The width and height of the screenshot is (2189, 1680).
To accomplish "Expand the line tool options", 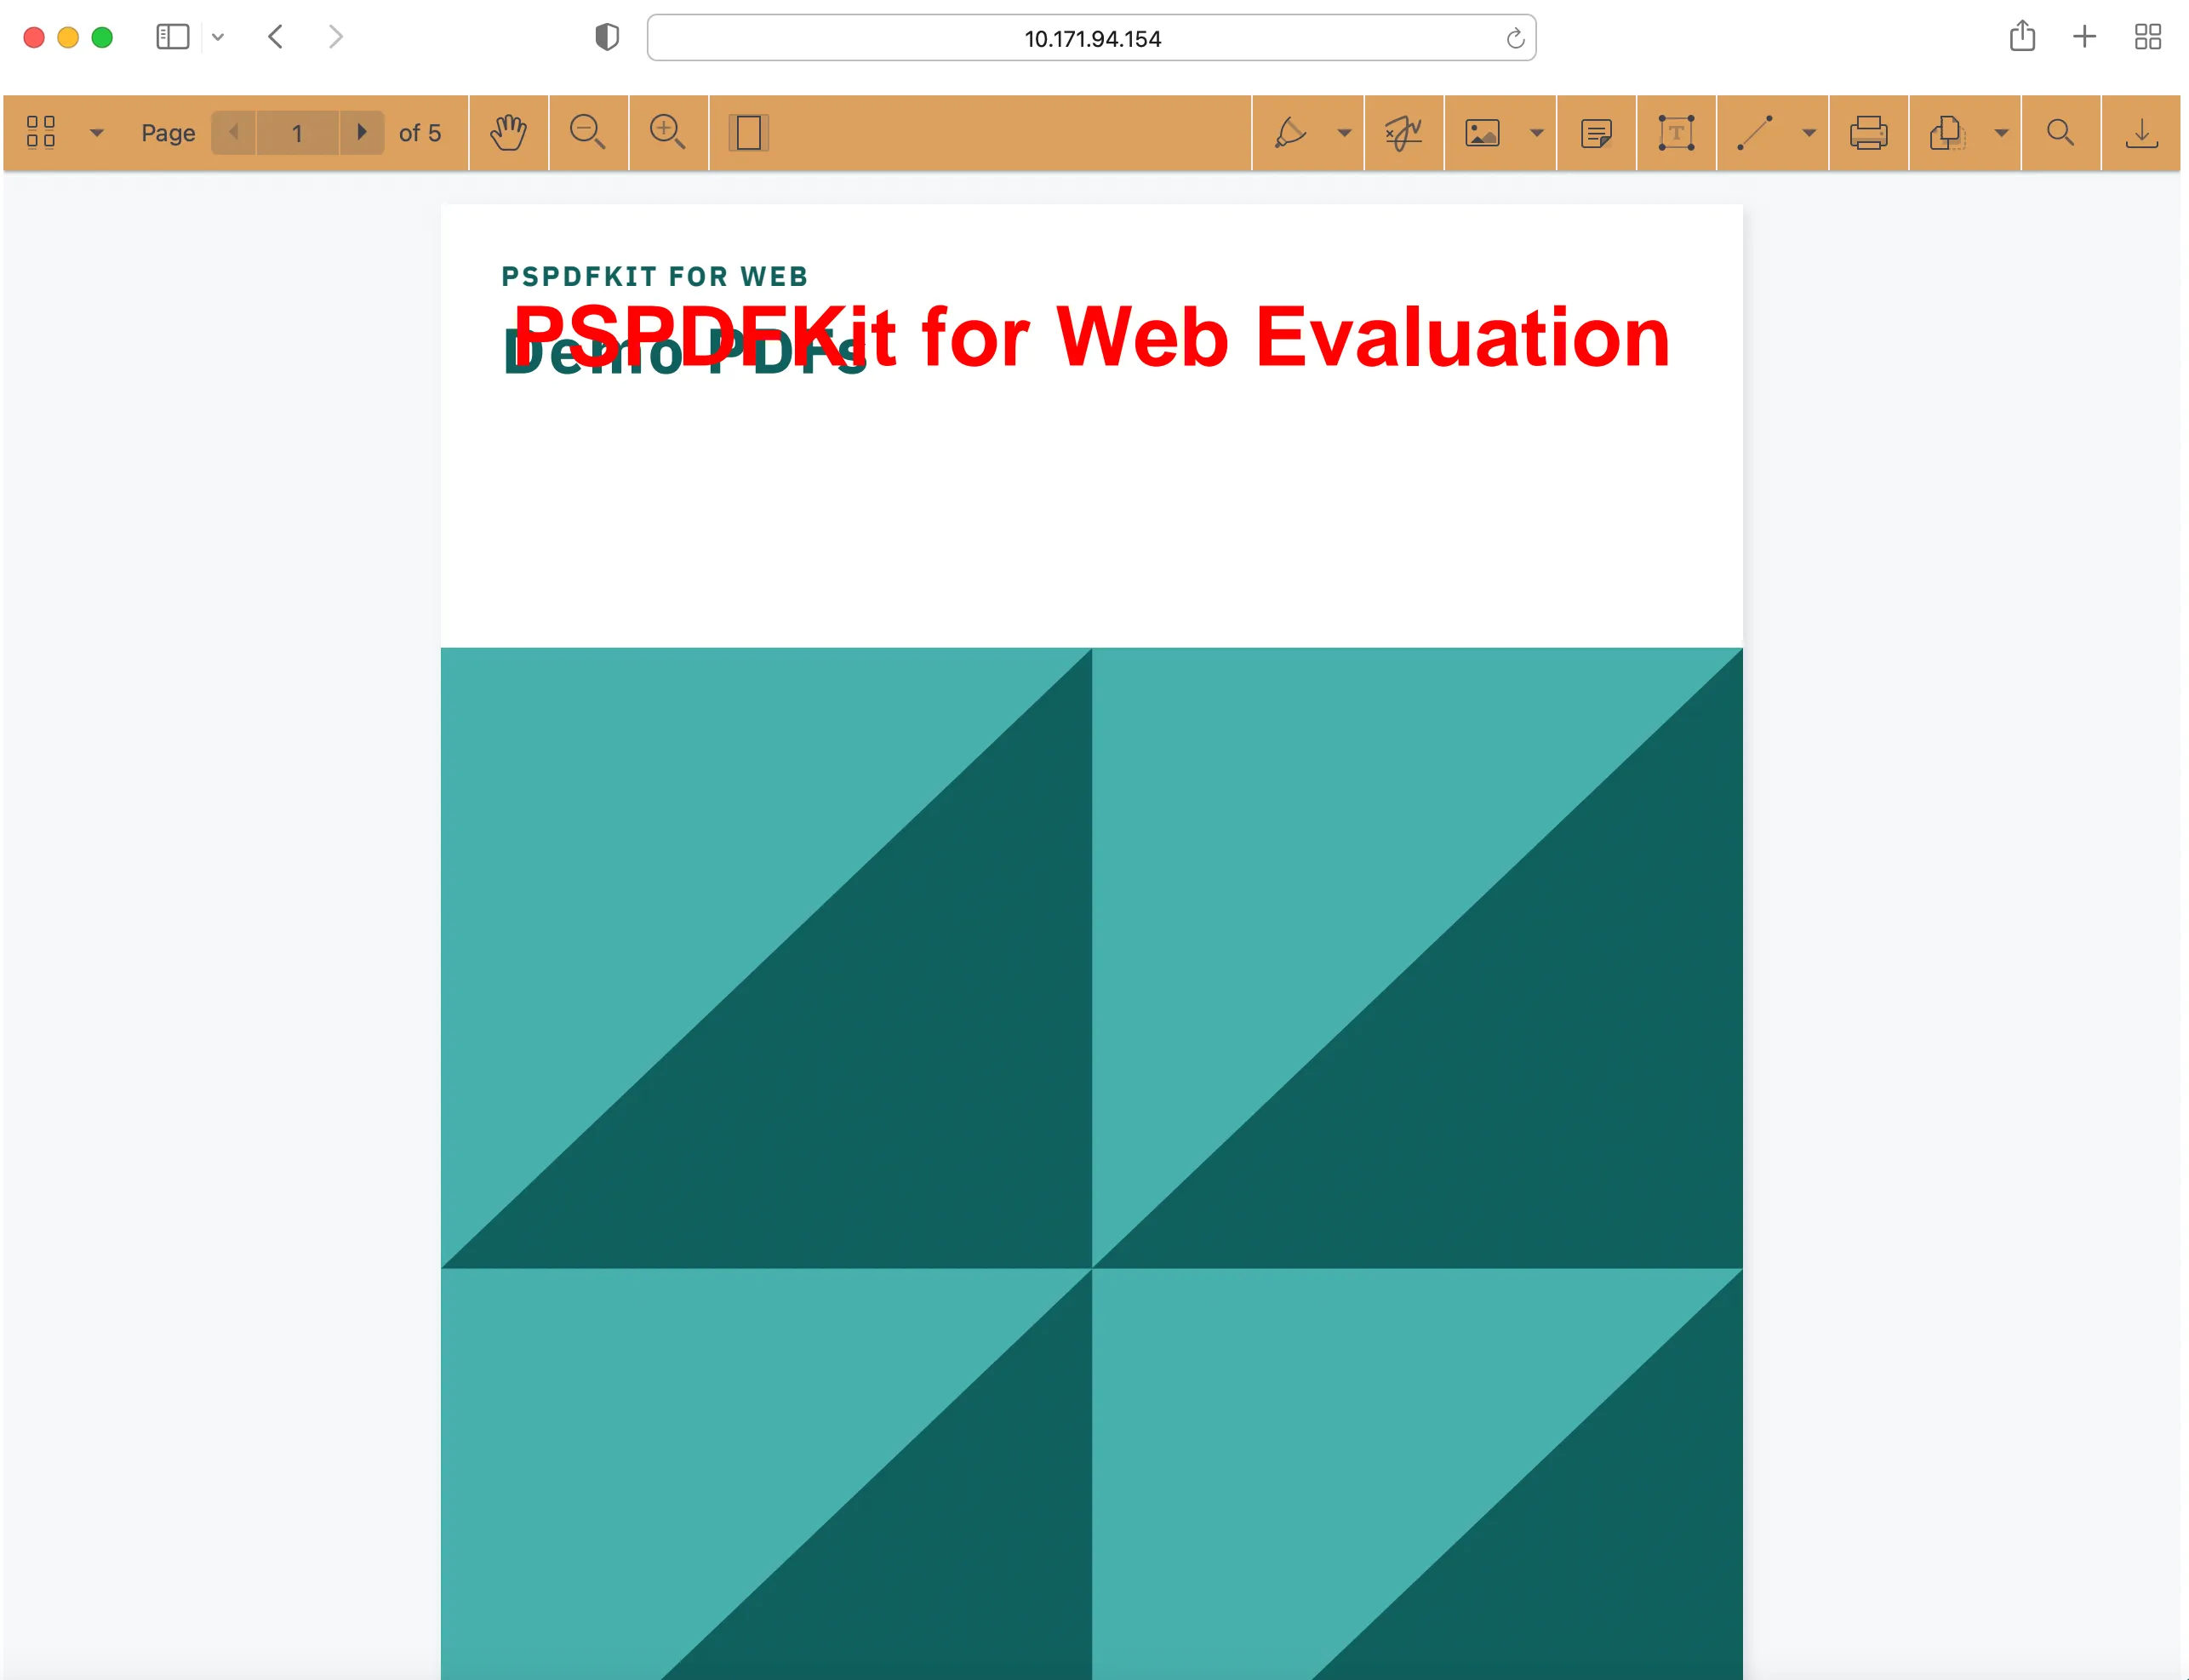I will point(1808,132).
